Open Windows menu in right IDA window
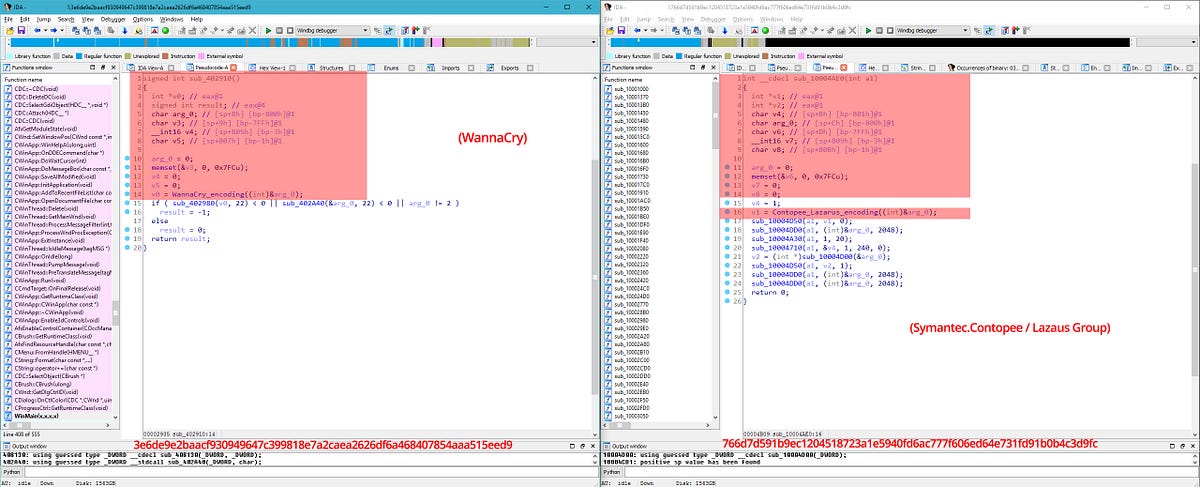Screen dimensions: 1200x487 coord(771,19)
